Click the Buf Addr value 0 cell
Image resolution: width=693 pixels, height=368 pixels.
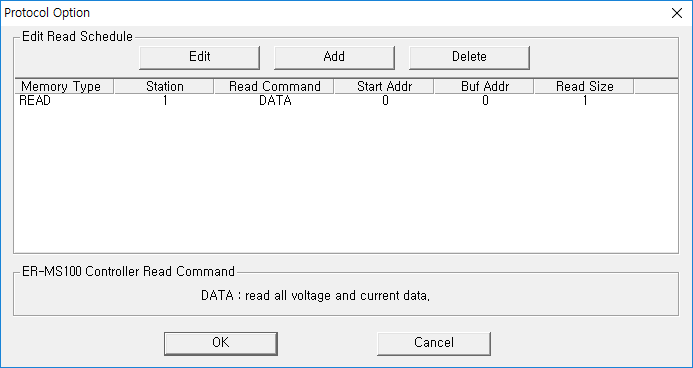485,101
